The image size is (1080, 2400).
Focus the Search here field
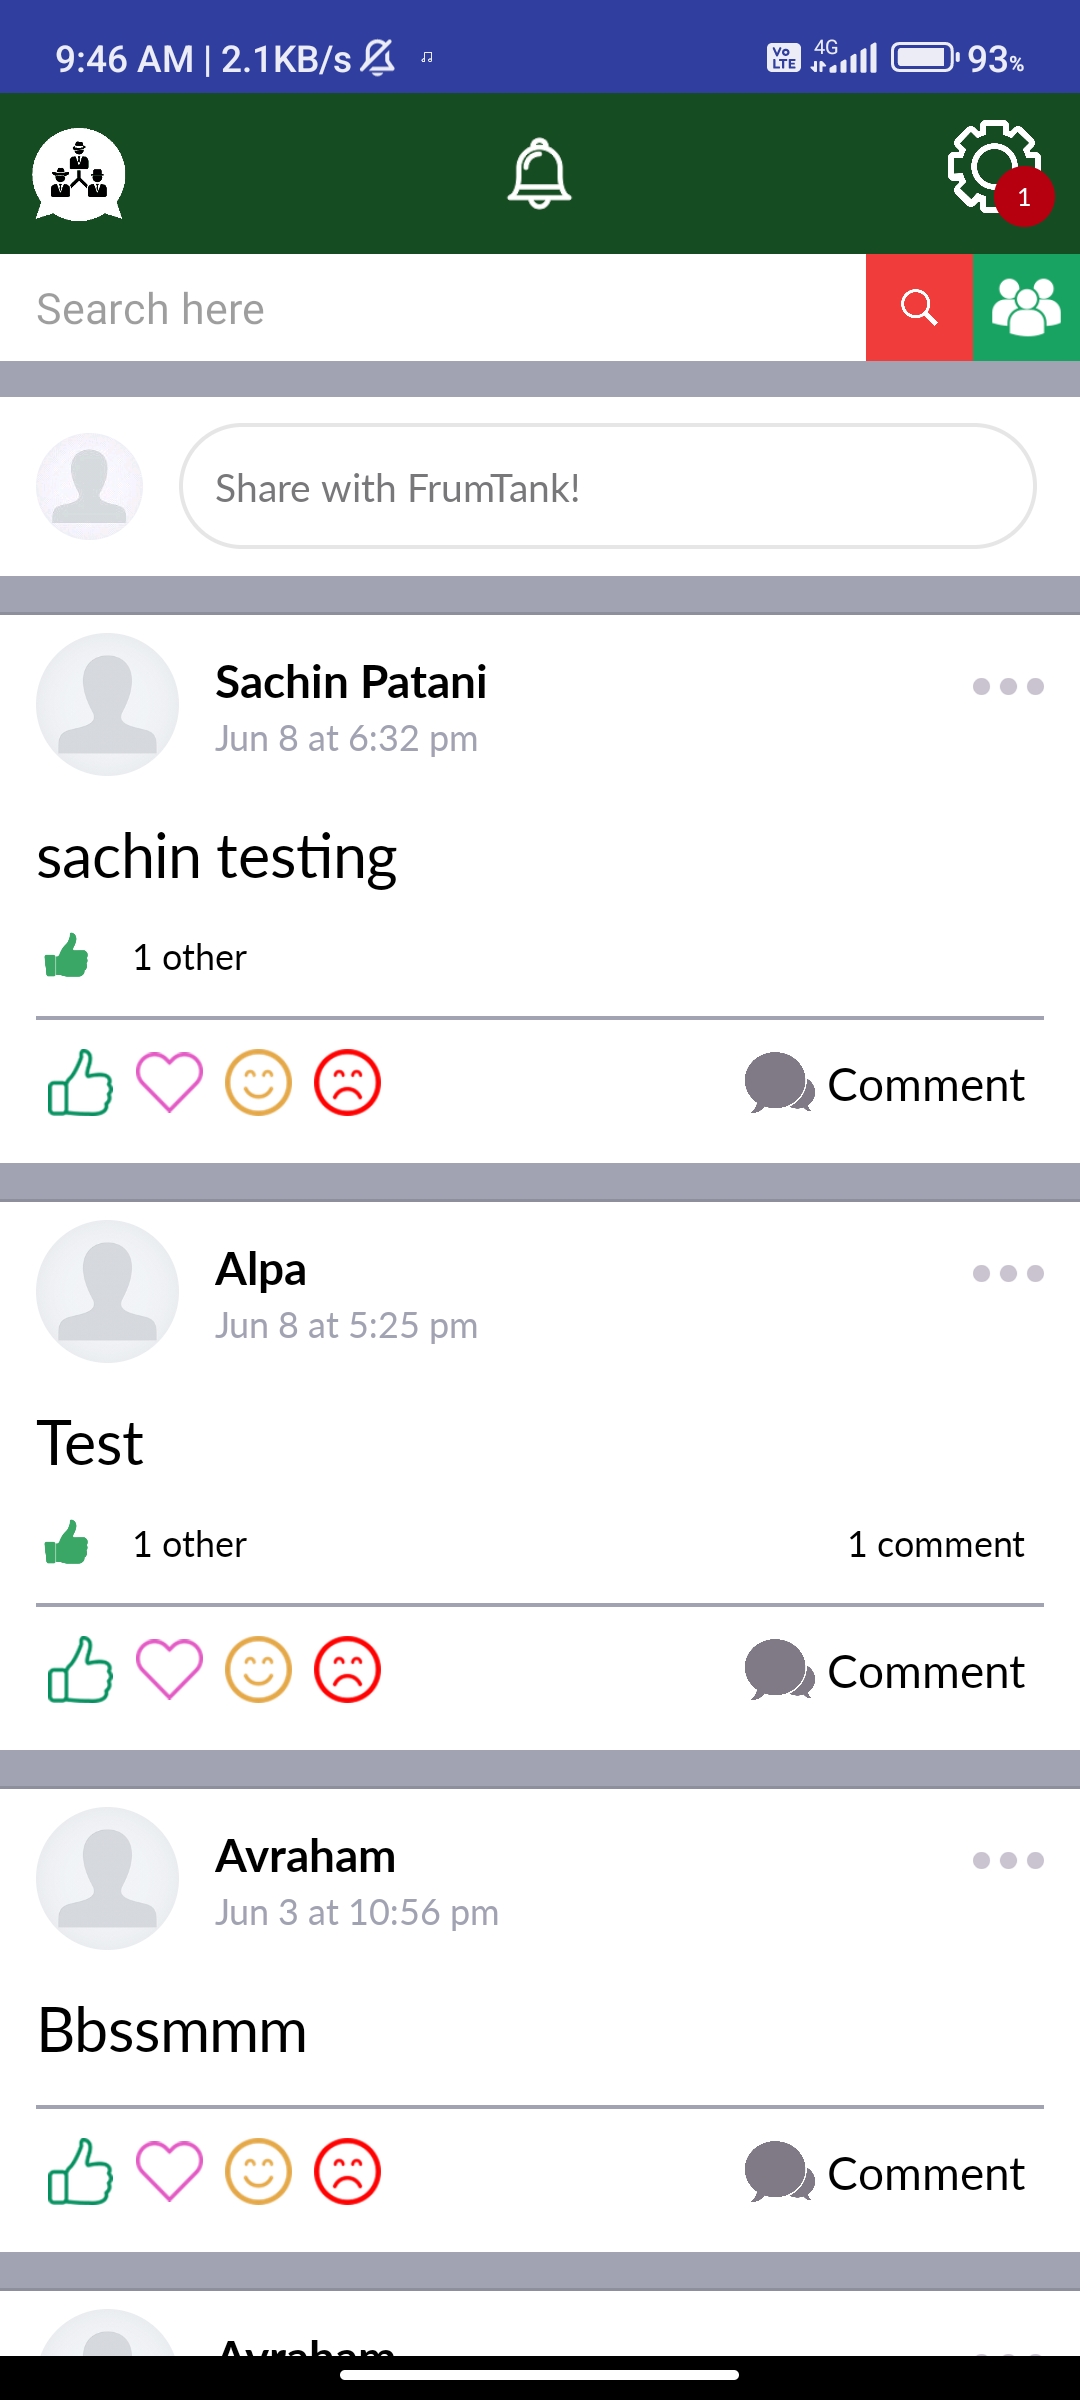433,308
